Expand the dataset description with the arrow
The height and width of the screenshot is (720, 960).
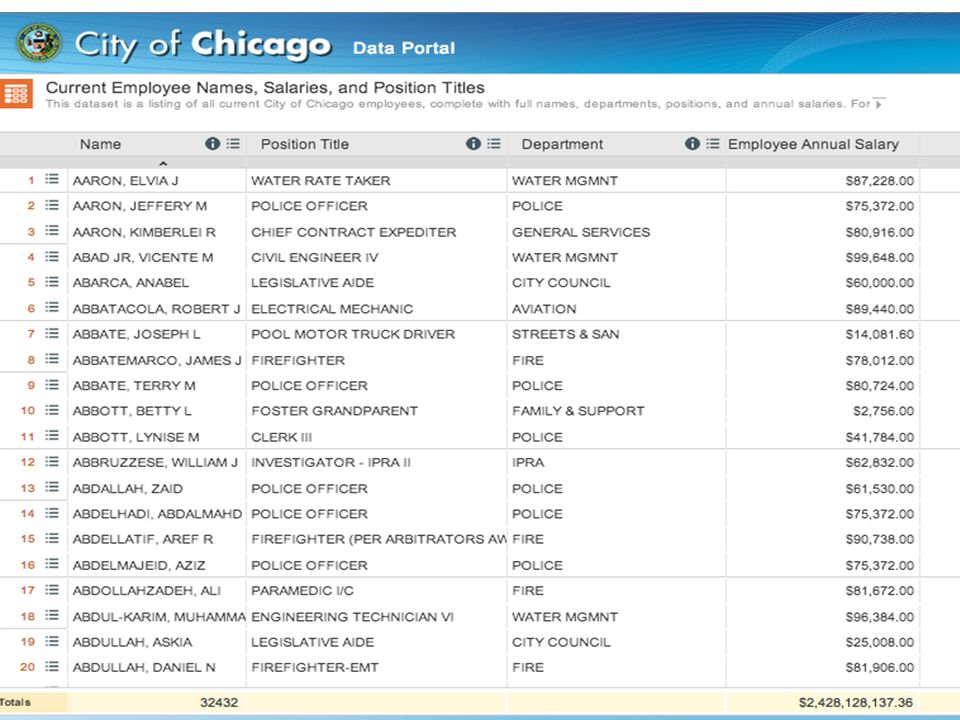click(879, 102)
